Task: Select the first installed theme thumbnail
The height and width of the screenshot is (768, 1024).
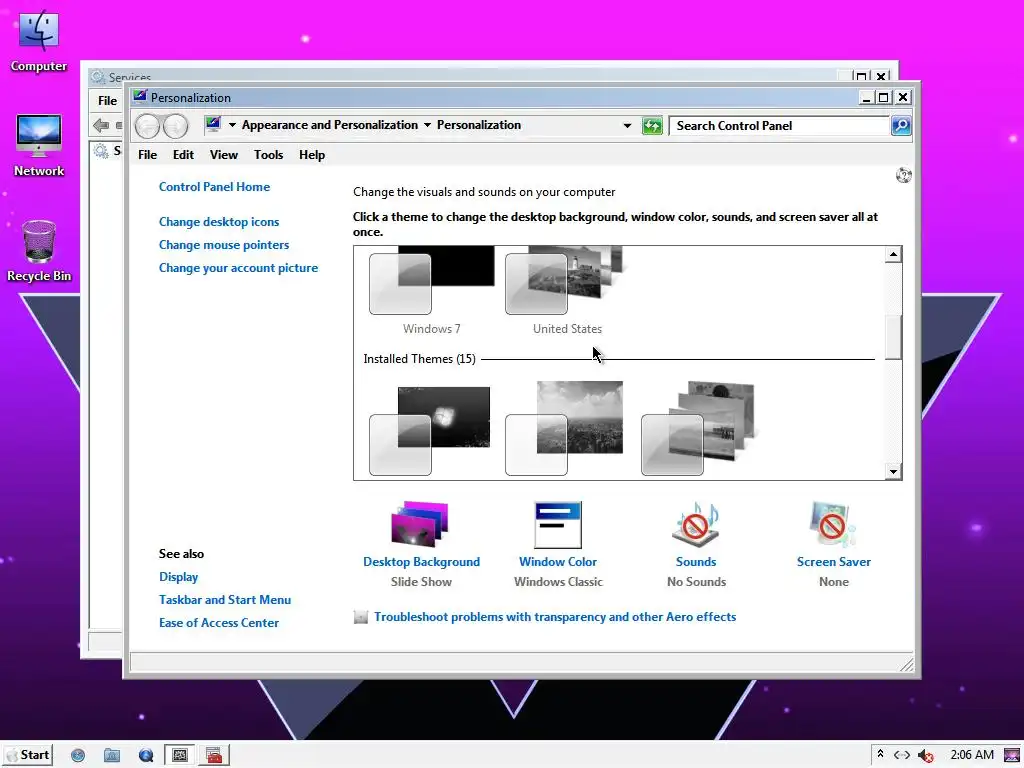Action: 430,430
